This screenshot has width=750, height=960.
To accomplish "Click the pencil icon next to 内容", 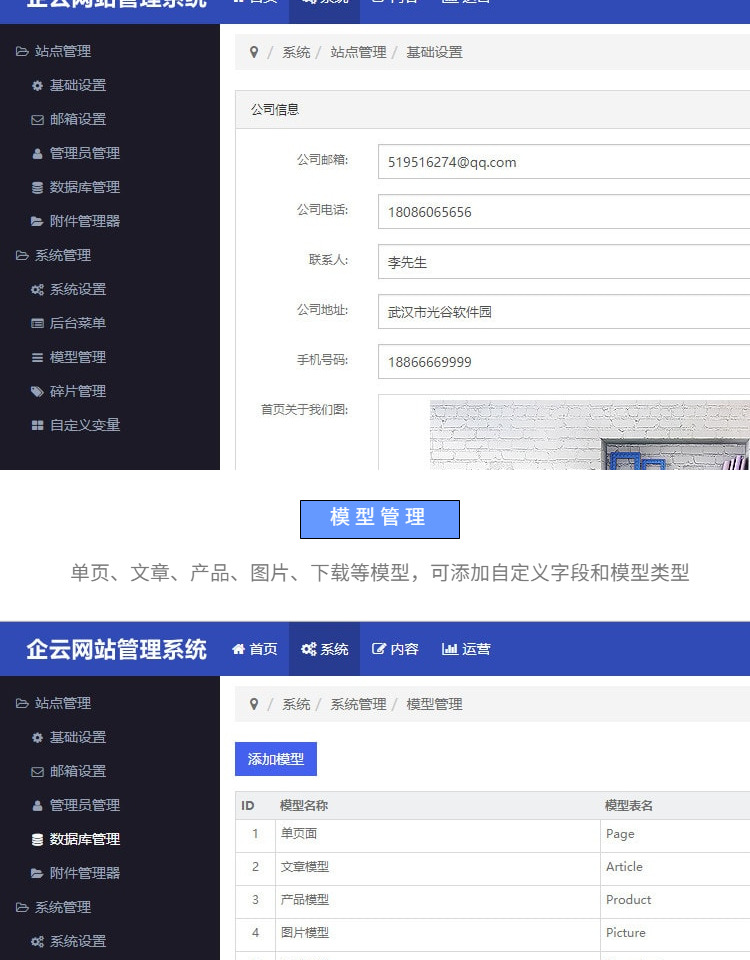I will [x=379, y=649].
